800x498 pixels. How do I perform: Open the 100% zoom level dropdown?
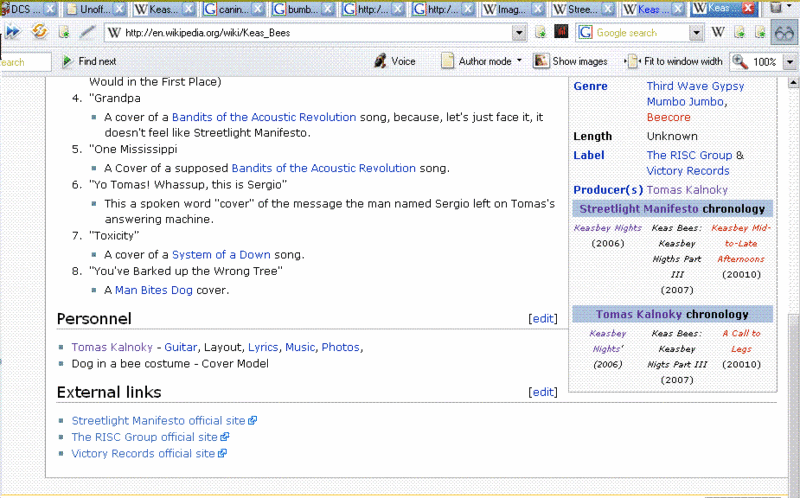(x=790, y=62)
